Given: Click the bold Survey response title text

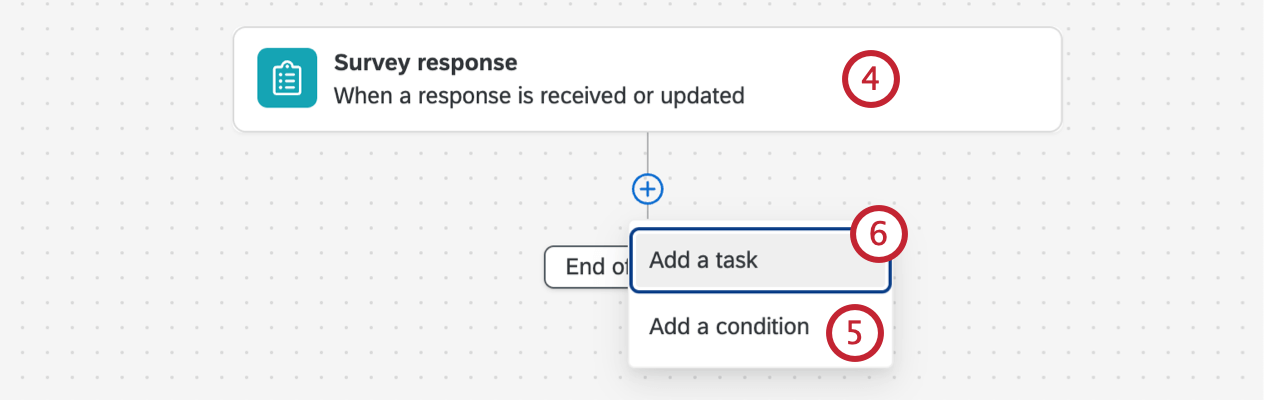Looking at the screenshot, I should coord(425,63).
